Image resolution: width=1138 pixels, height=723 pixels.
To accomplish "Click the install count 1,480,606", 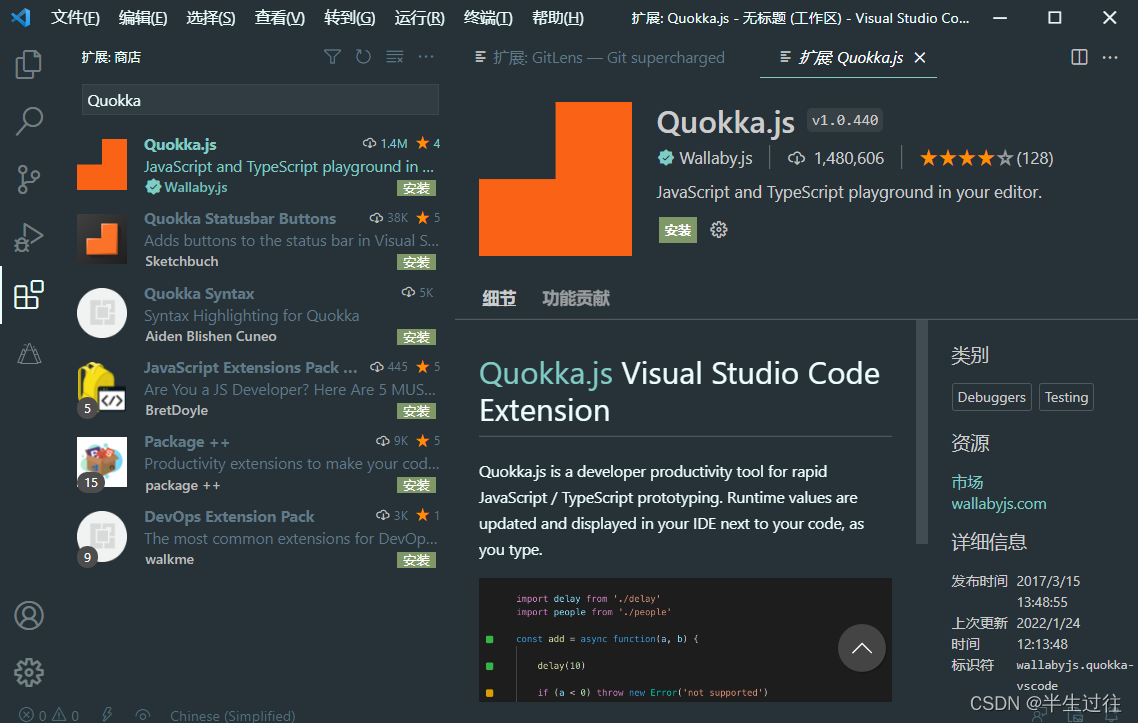I will click(x=836, y=158).
